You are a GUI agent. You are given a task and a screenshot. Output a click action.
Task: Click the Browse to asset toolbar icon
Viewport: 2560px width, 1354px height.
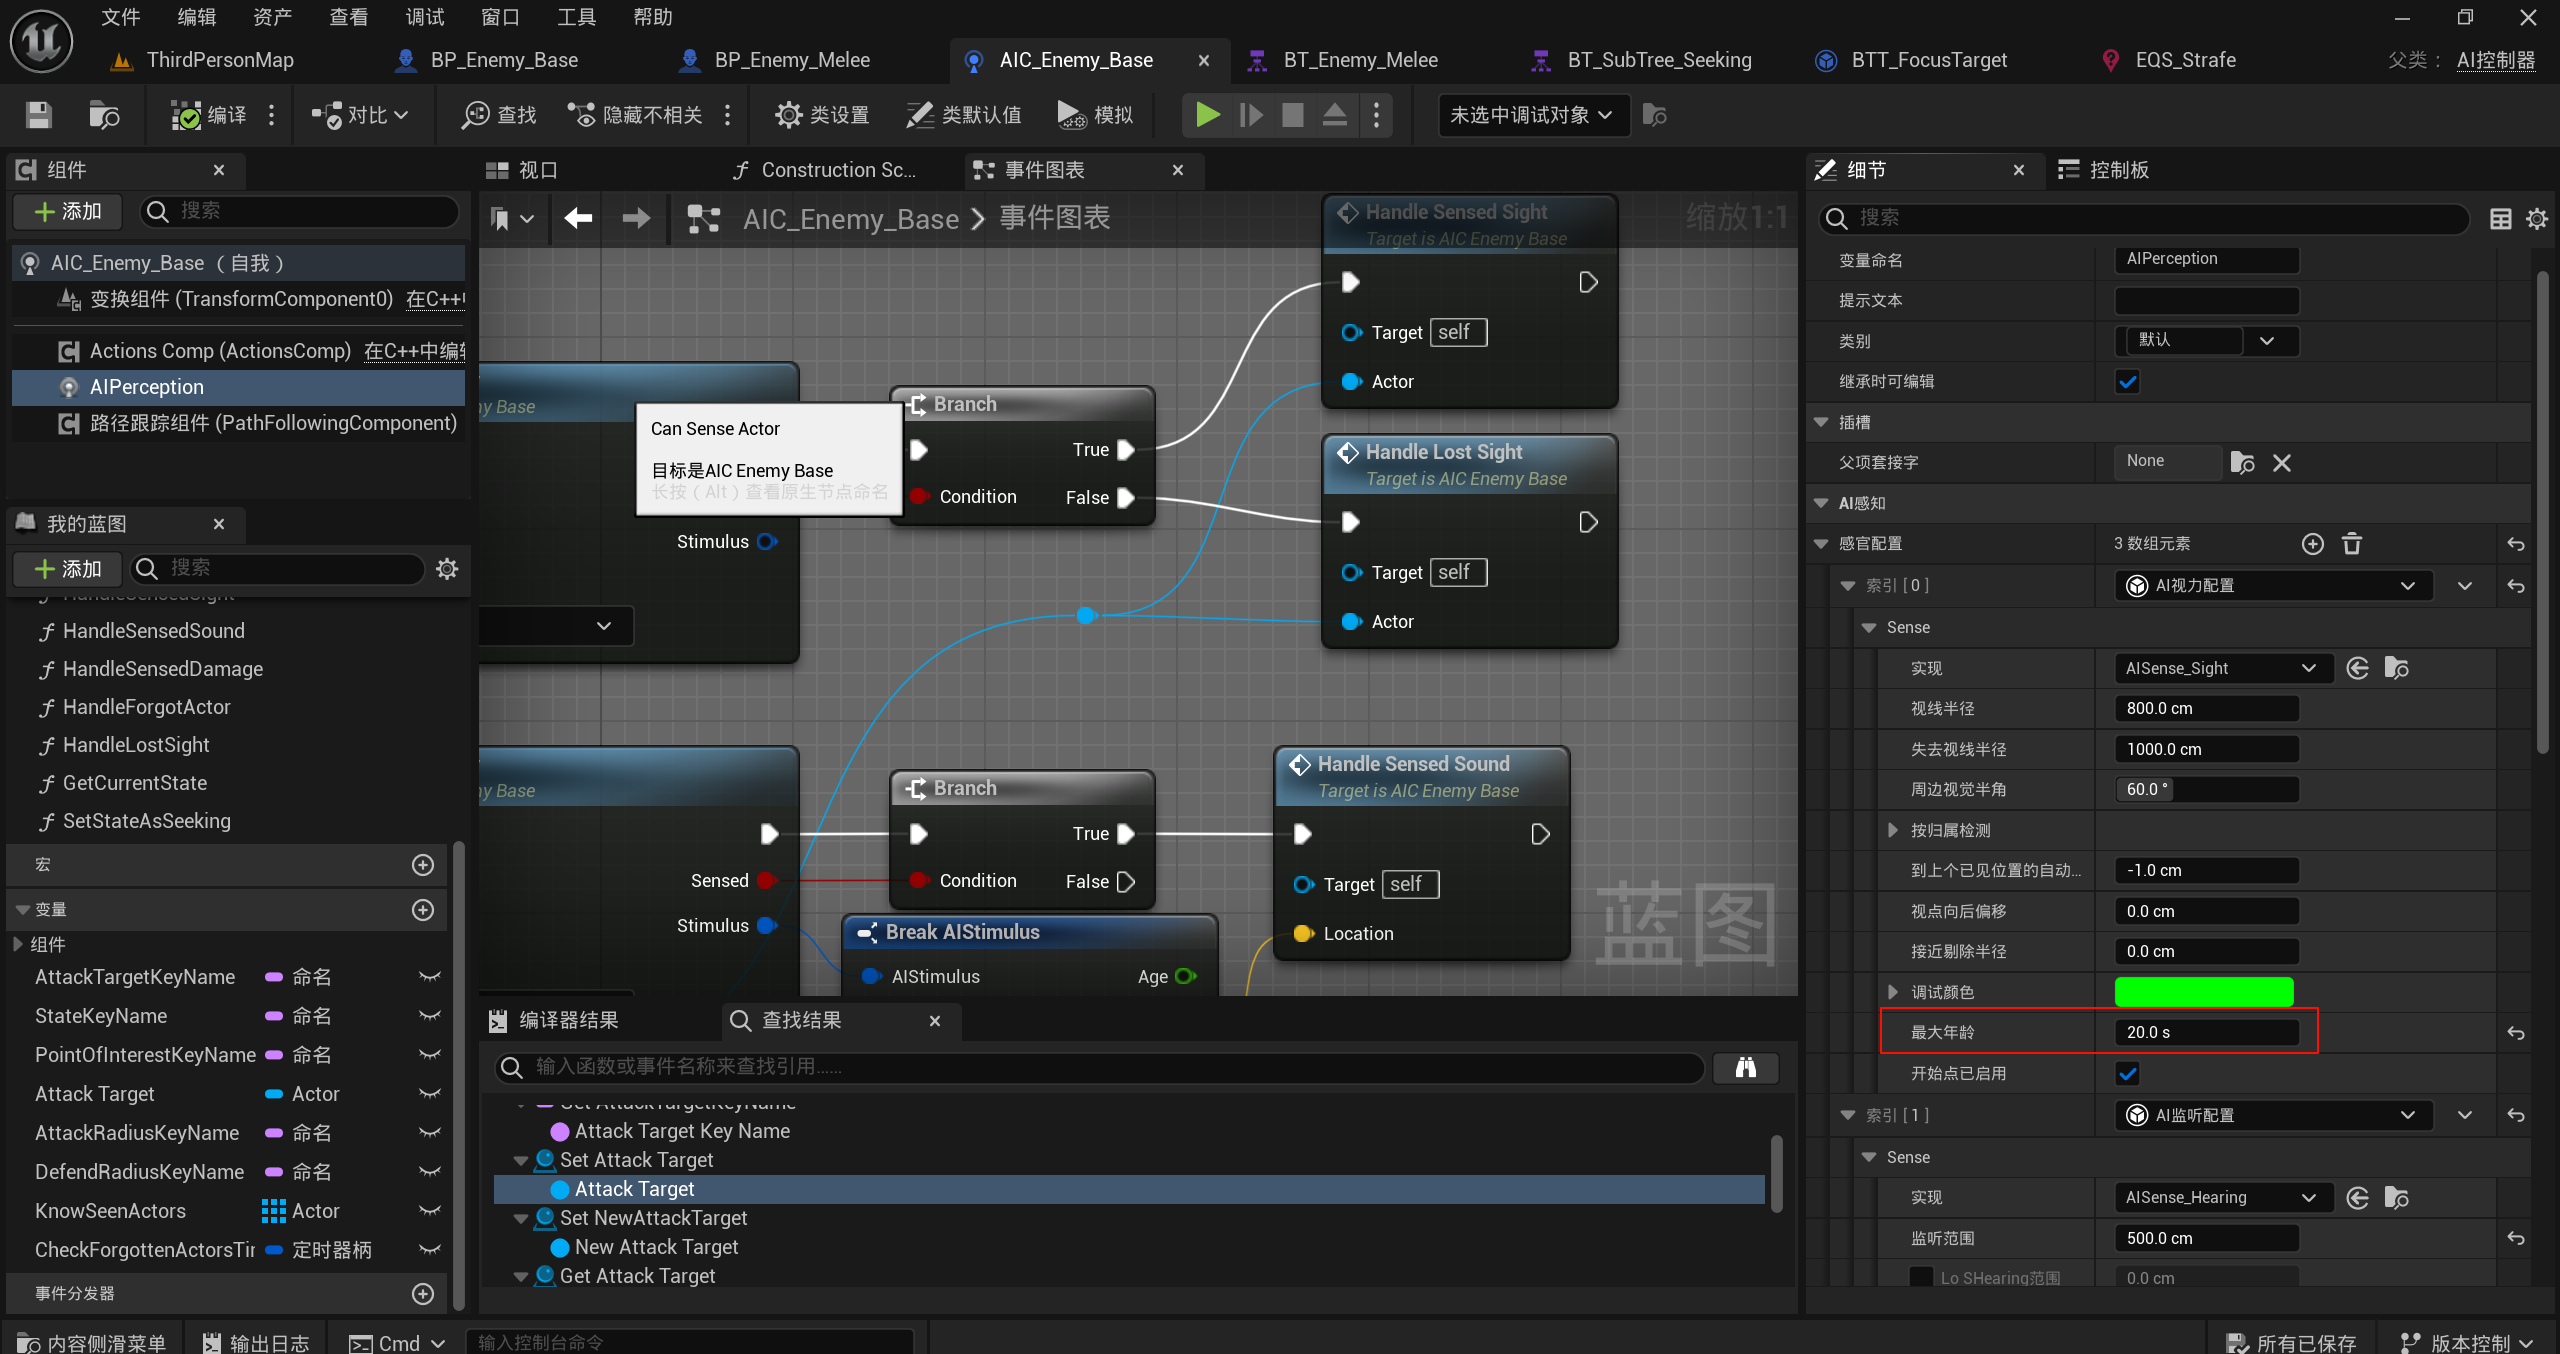103,115
